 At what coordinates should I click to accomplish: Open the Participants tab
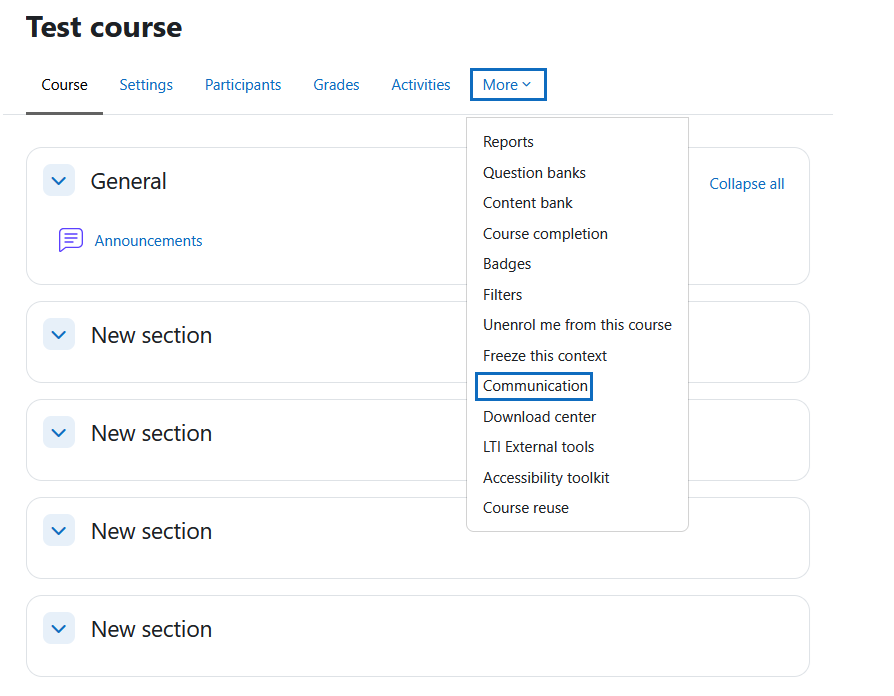click(243, 85)
